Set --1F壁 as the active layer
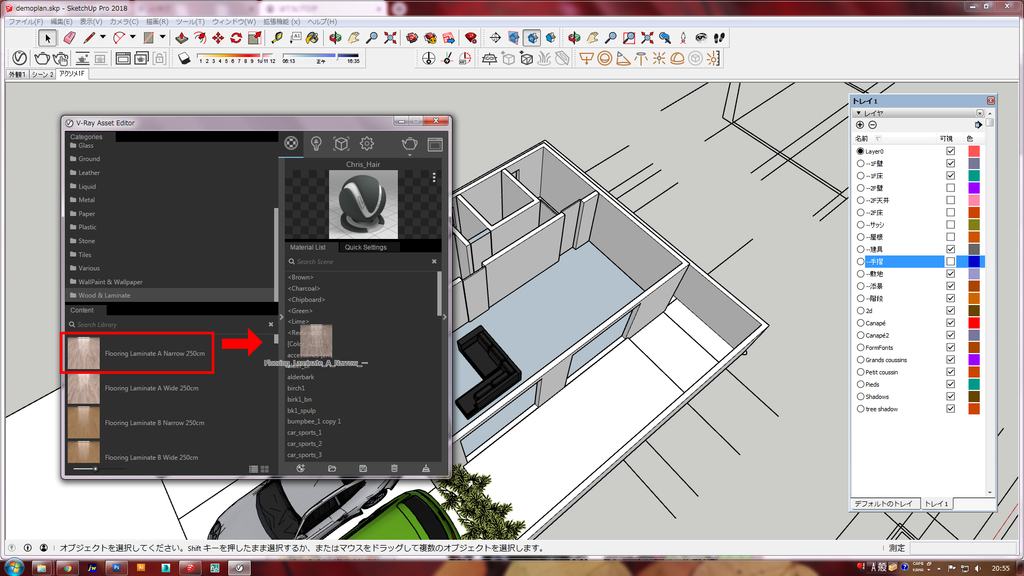This screenshot has height=576, width=1024. click(860, 163)
